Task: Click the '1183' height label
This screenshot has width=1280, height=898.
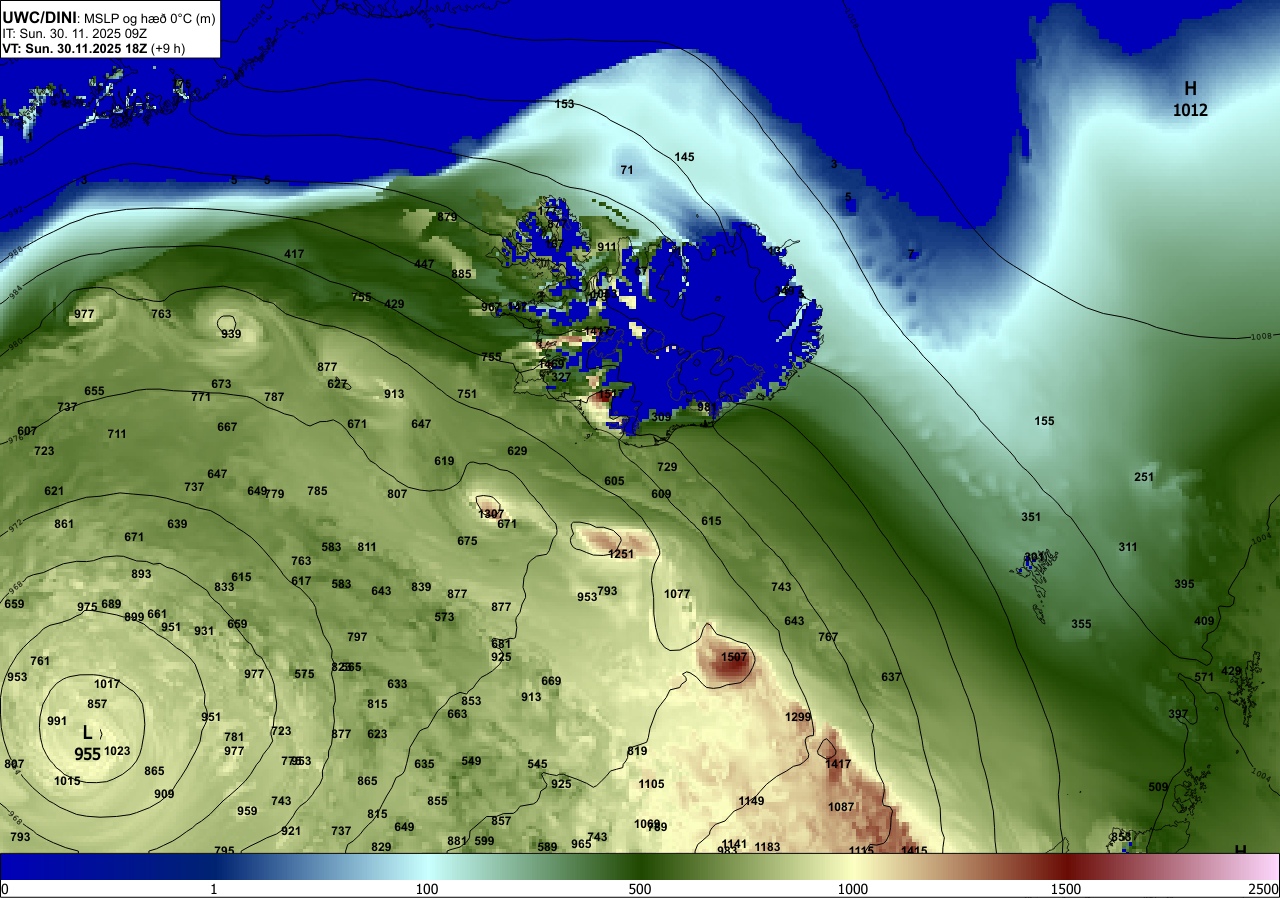Action: coord(767,847)
